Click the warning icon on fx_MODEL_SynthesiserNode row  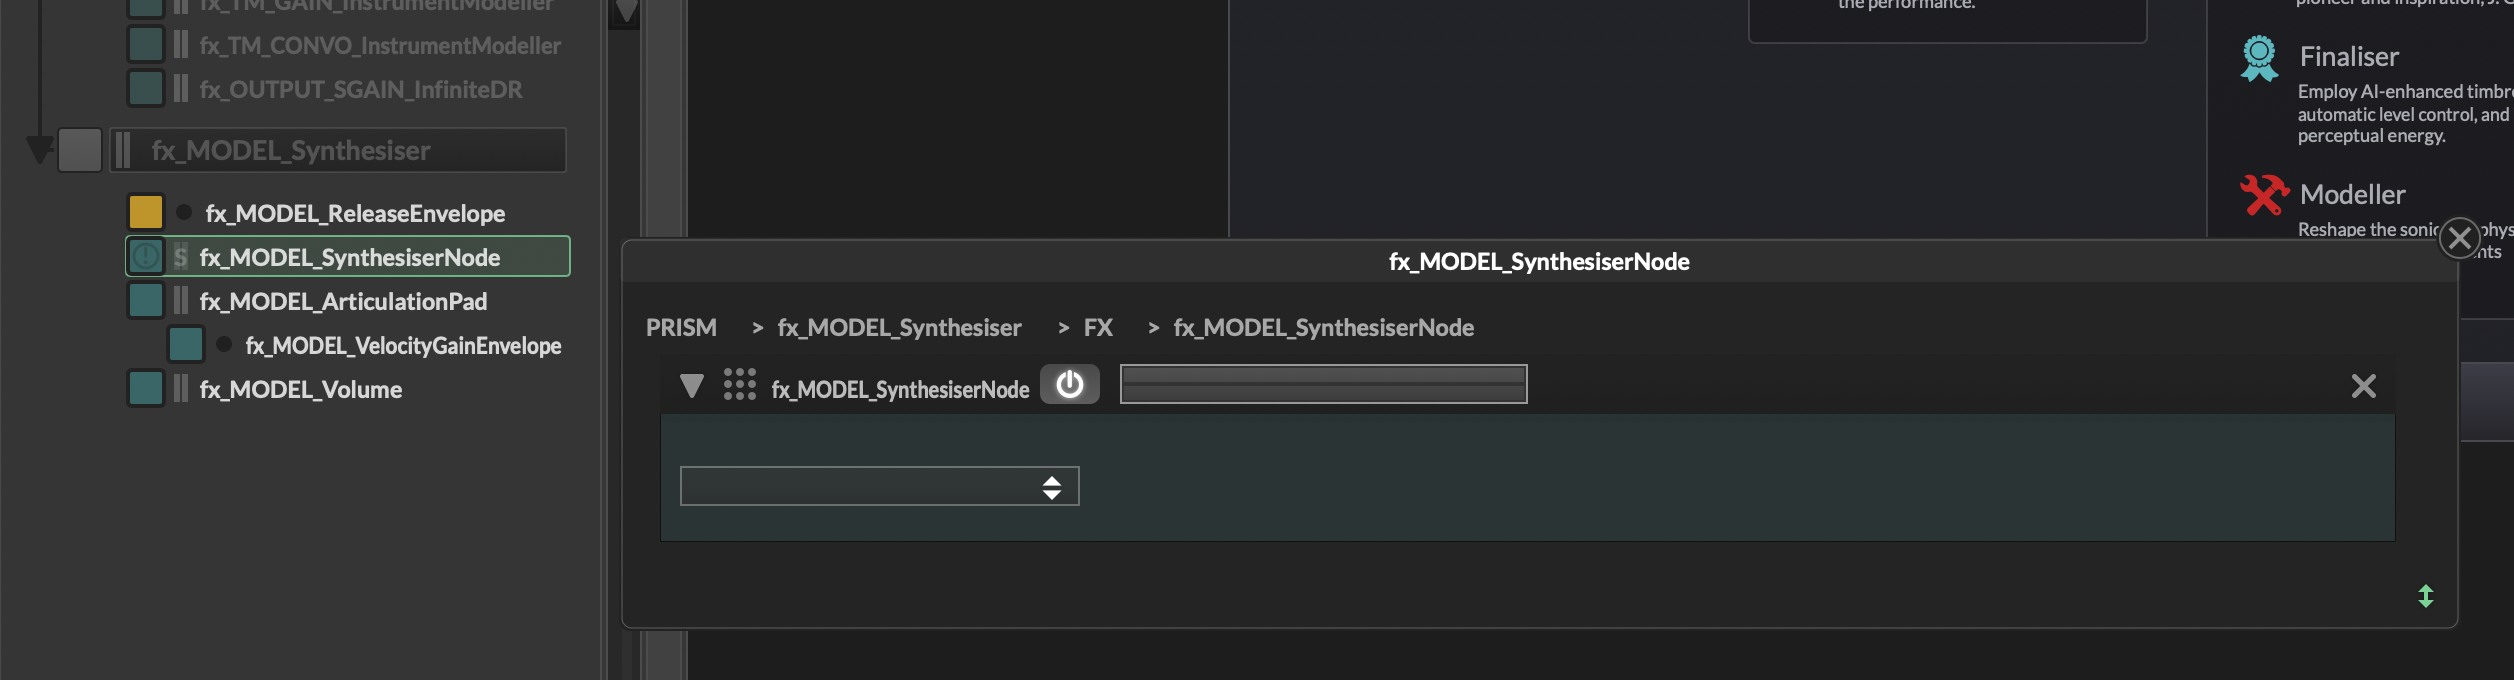pos(146,257)
